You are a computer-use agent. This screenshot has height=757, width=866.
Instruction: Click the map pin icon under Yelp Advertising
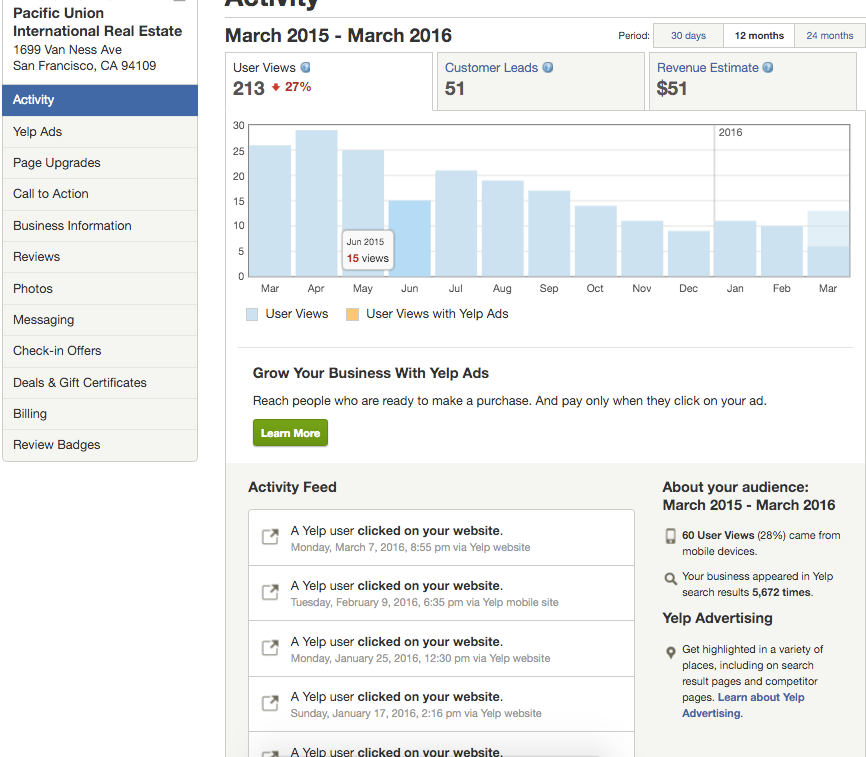click(x=670, y=652)
